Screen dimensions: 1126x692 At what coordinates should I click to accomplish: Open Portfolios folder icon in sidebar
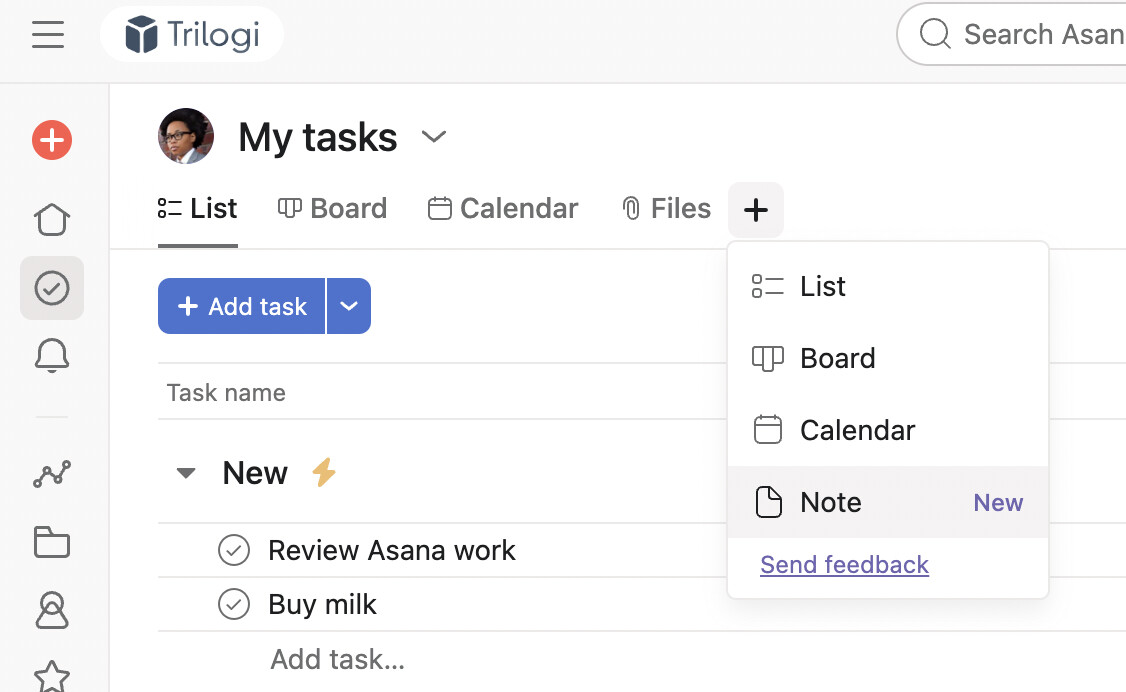coord(52,542)
